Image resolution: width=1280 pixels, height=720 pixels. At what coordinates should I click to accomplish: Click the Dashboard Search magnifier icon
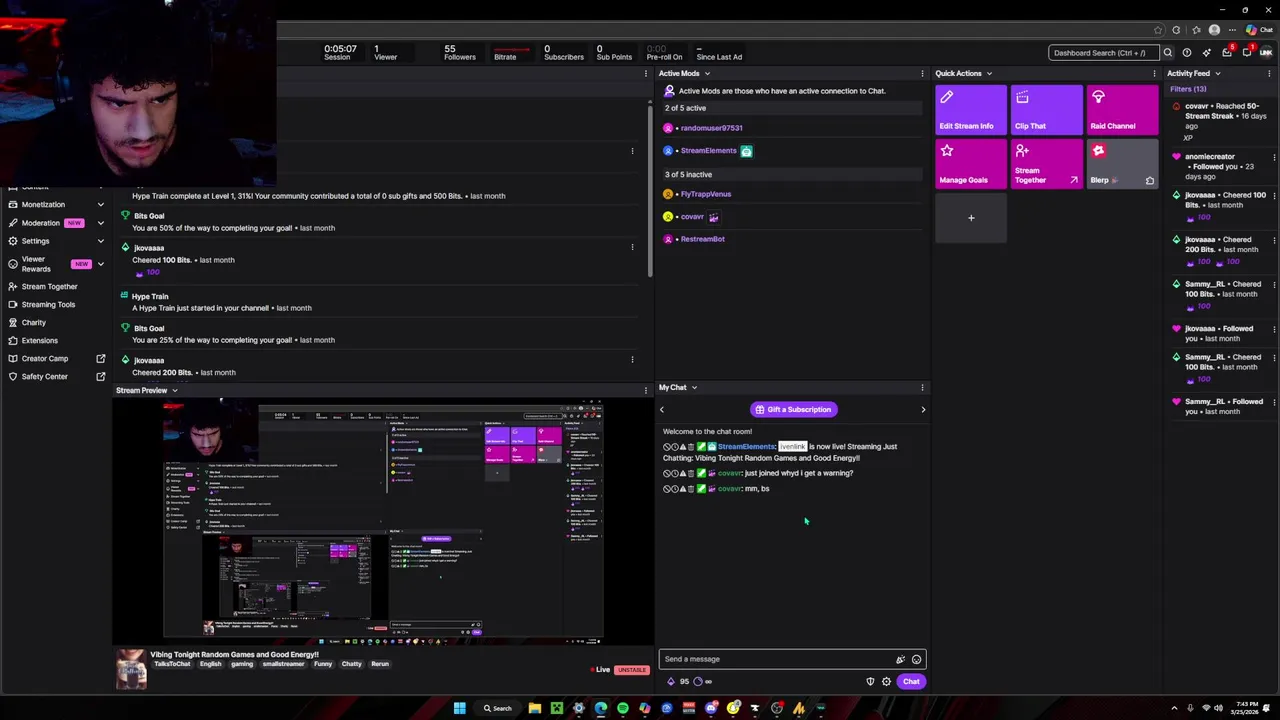1167,53
